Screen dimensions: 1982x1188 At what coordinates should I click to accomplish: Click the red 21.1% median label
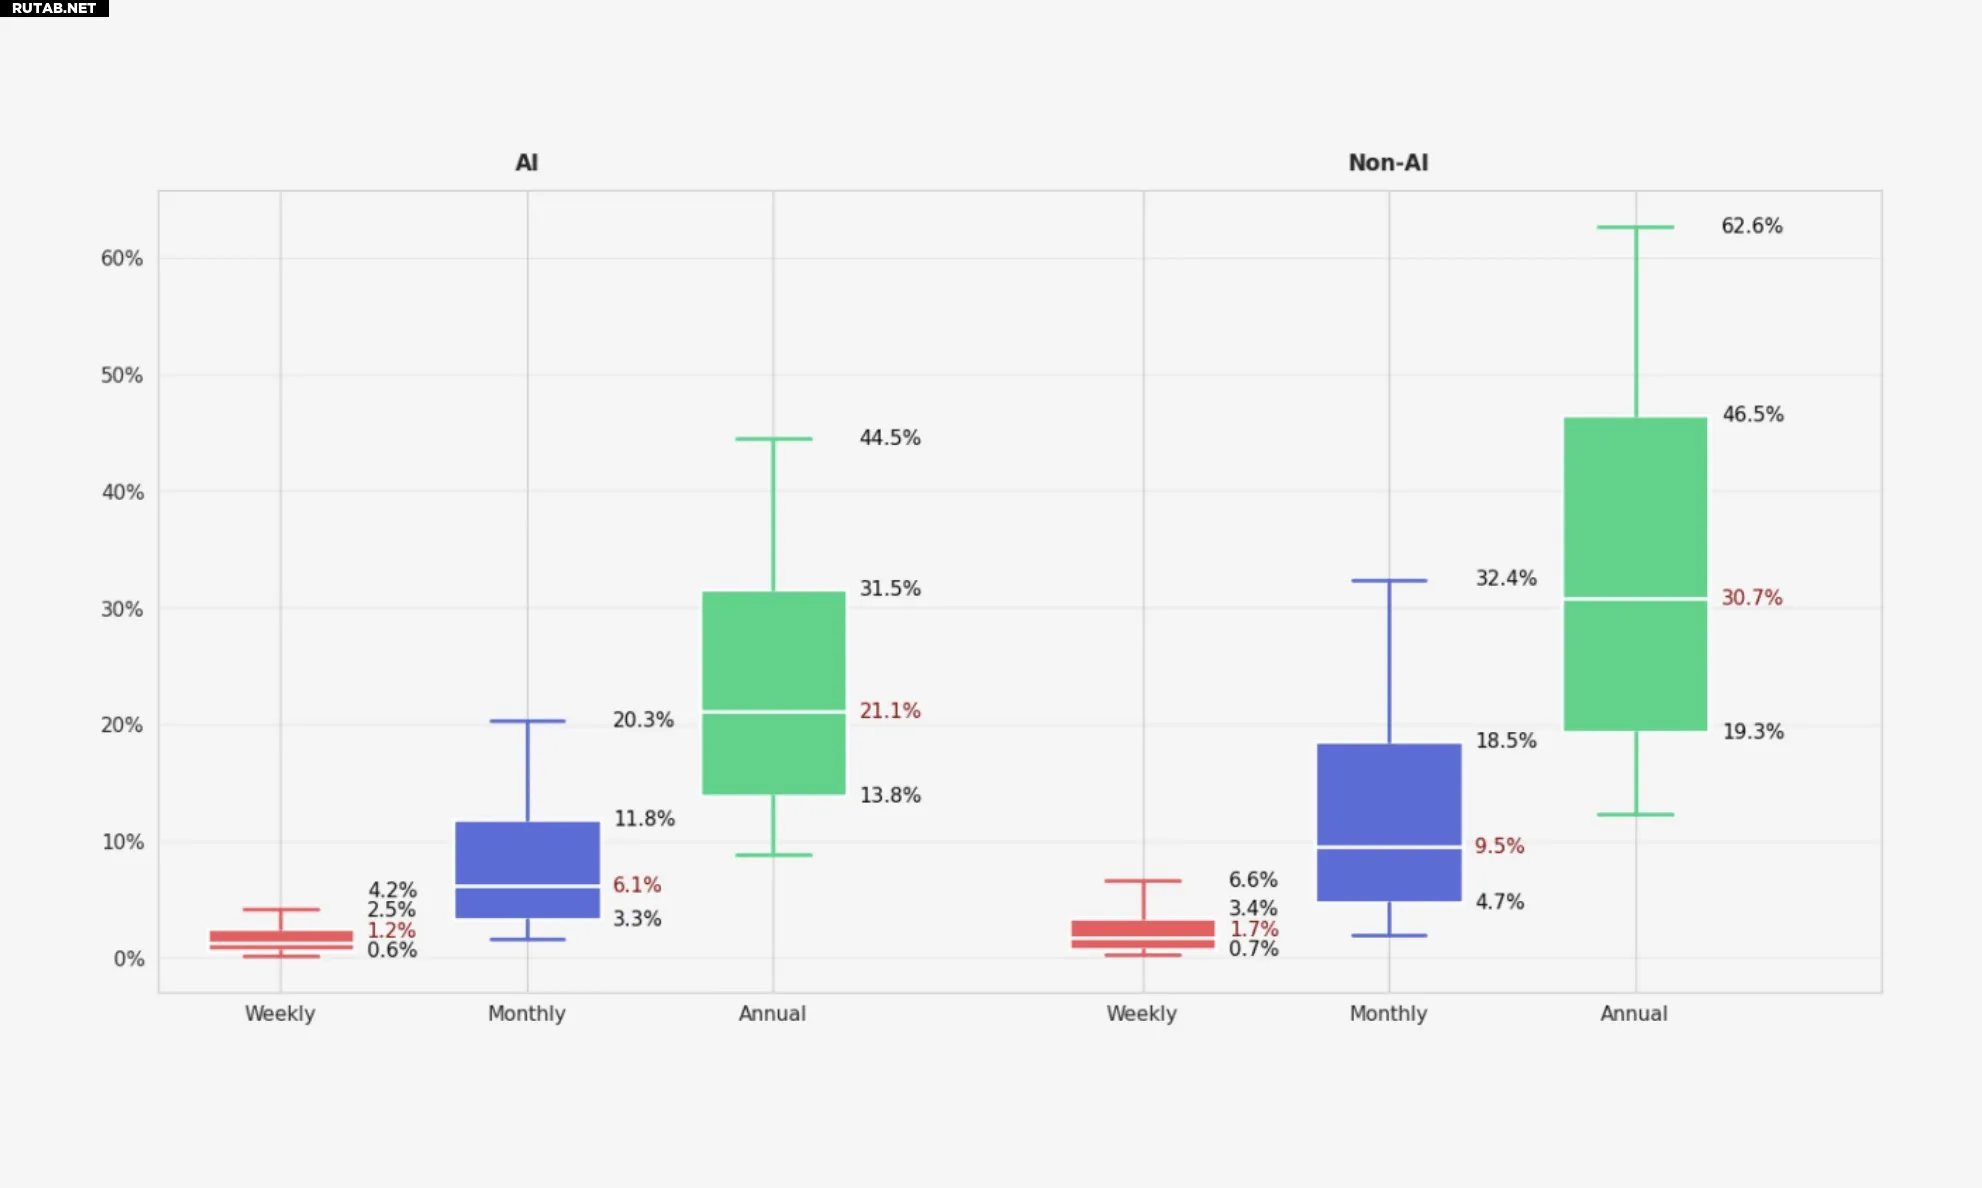[889, 711]
